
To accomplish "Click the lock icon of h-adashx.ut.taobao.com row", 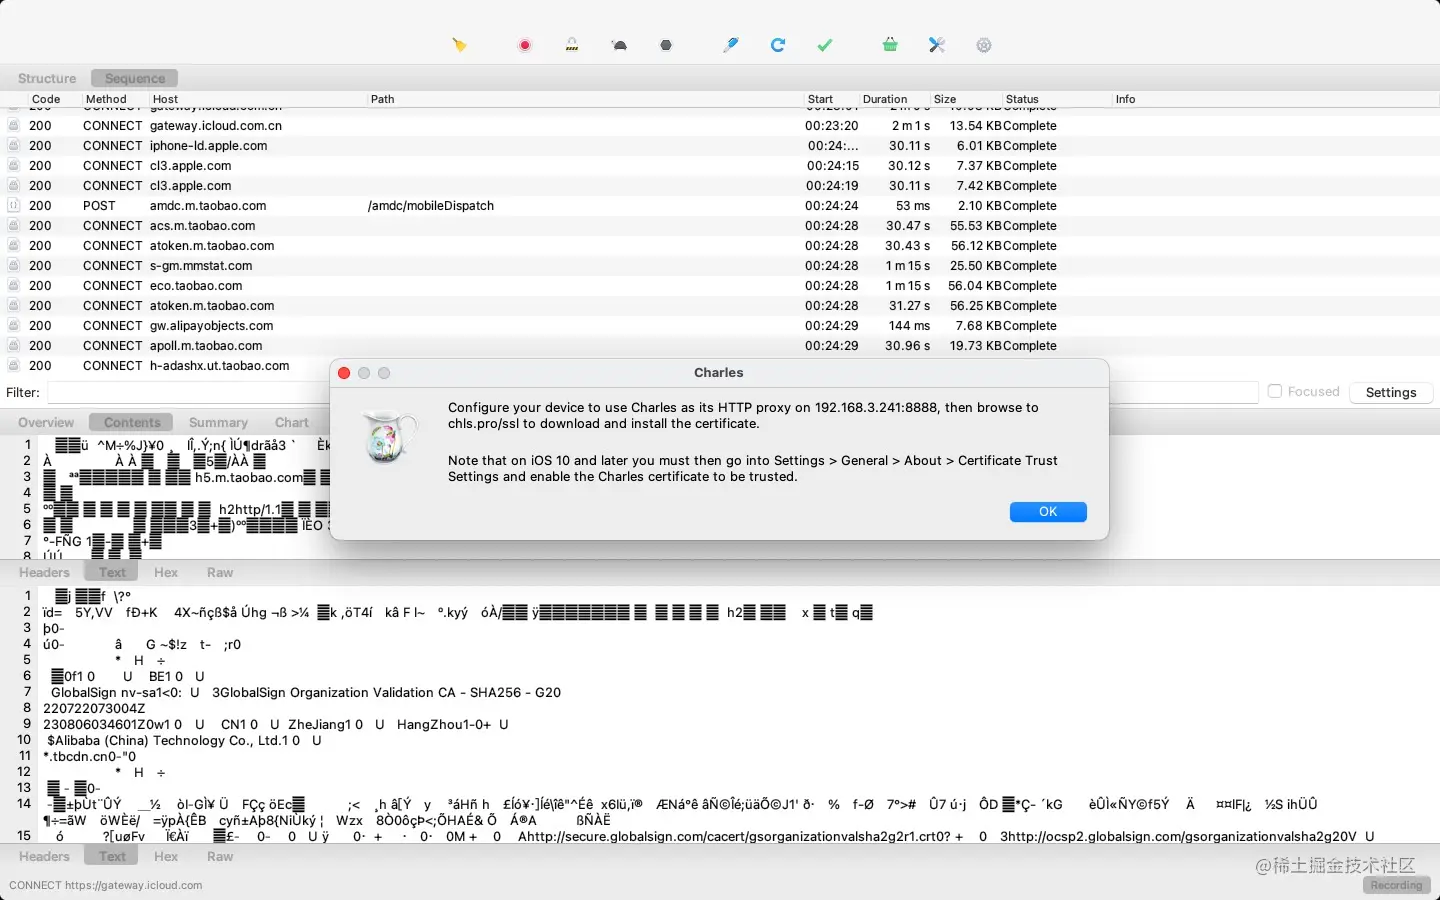I will 14,366.
